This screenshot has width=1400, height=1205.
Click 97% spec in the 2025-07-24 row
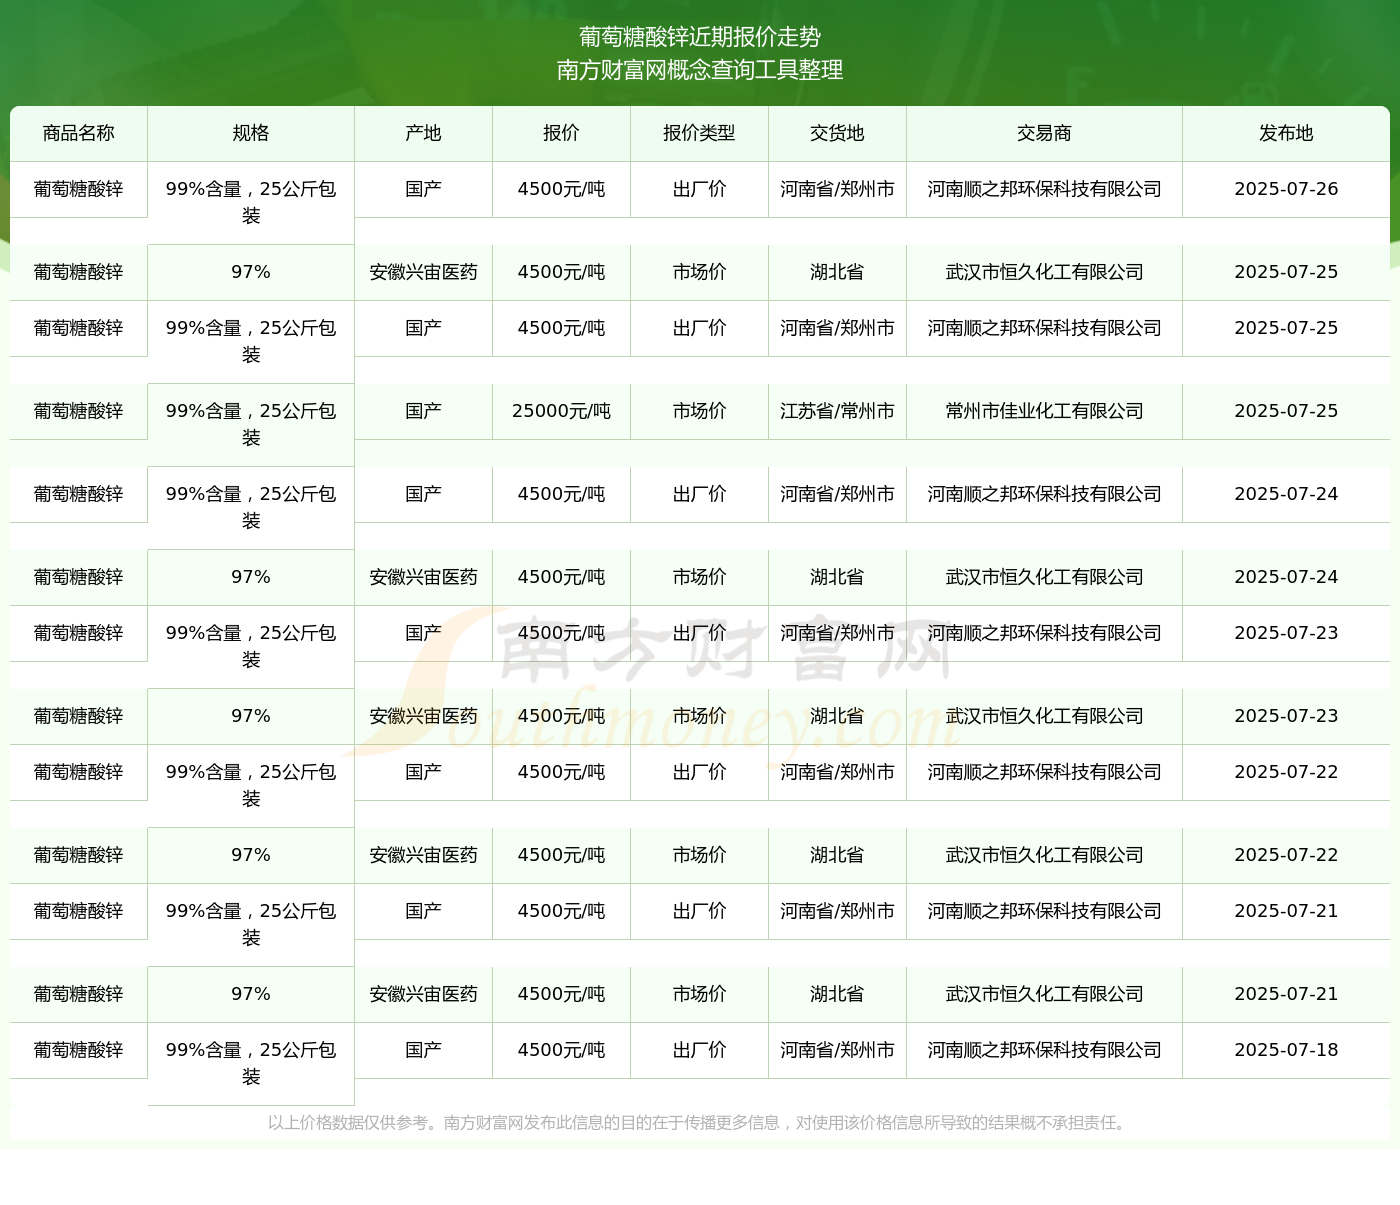(251, 577)
